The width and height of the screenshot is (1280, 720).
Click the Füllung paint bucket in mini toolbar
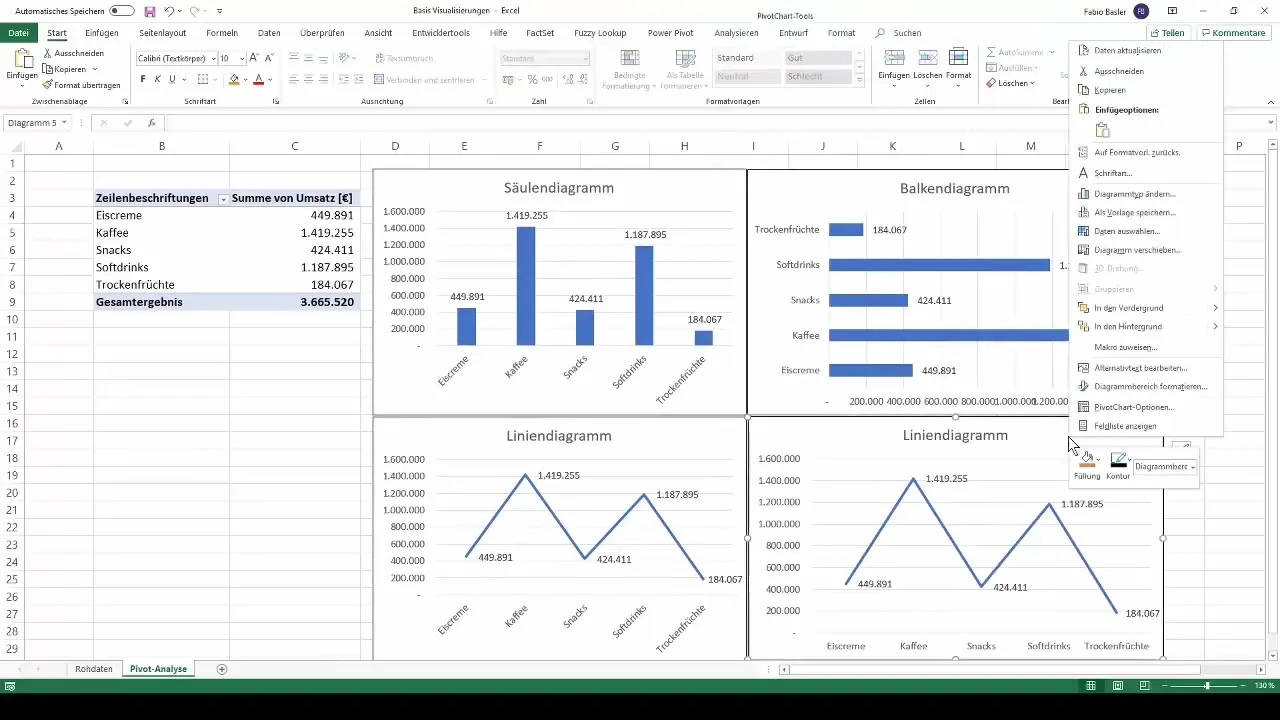click(x=1086, y=460)
